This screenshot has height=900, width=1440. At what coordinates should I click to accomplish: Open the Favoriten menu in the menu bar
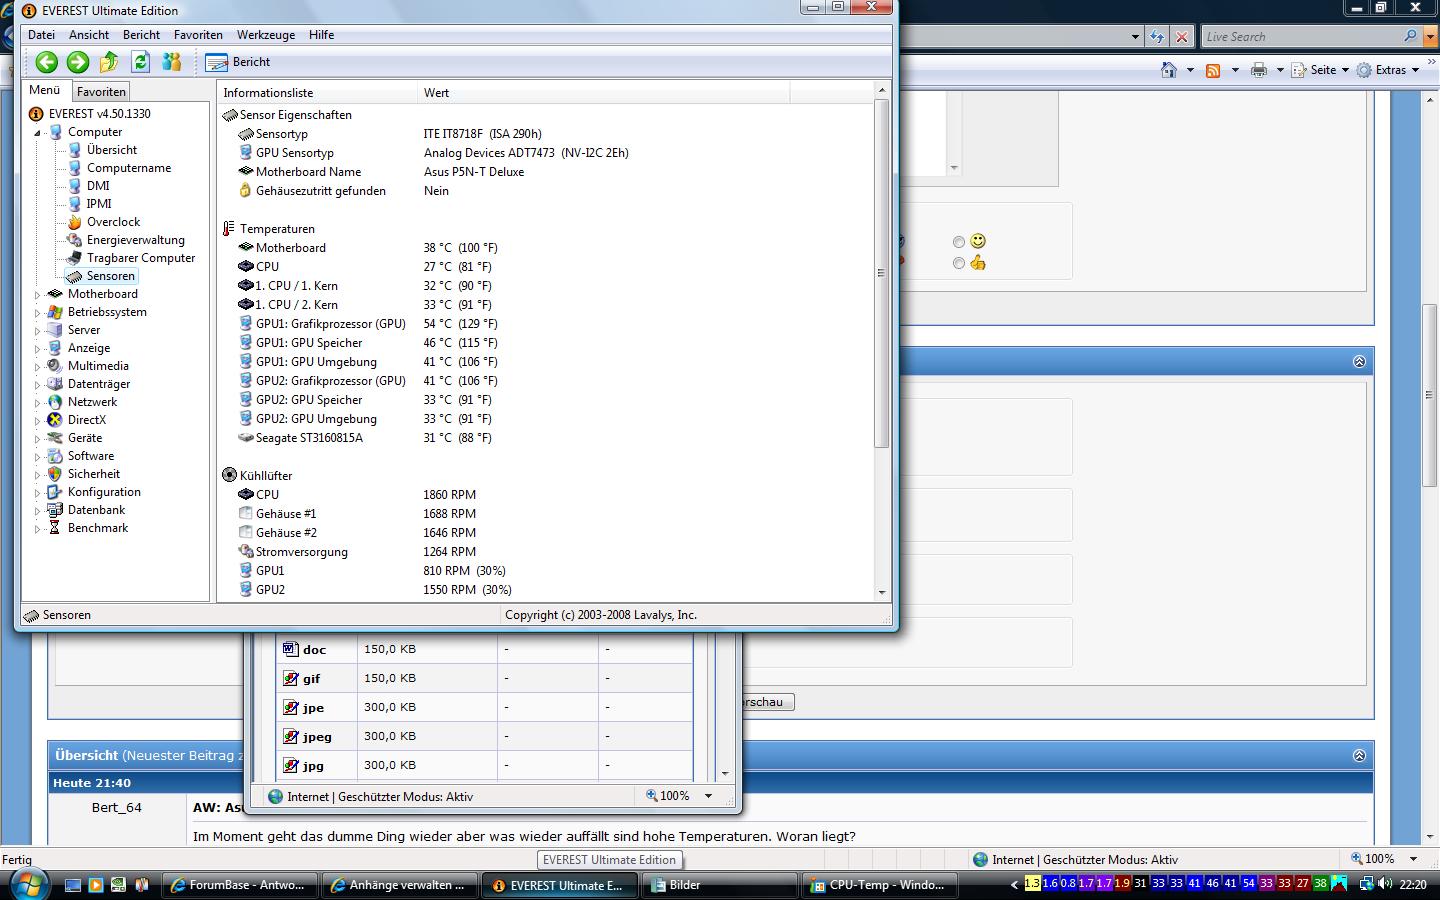click(198, 35)
